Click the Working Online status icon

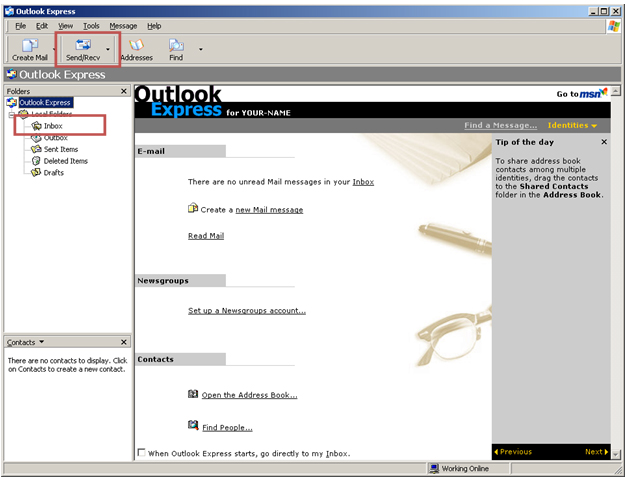434,468
